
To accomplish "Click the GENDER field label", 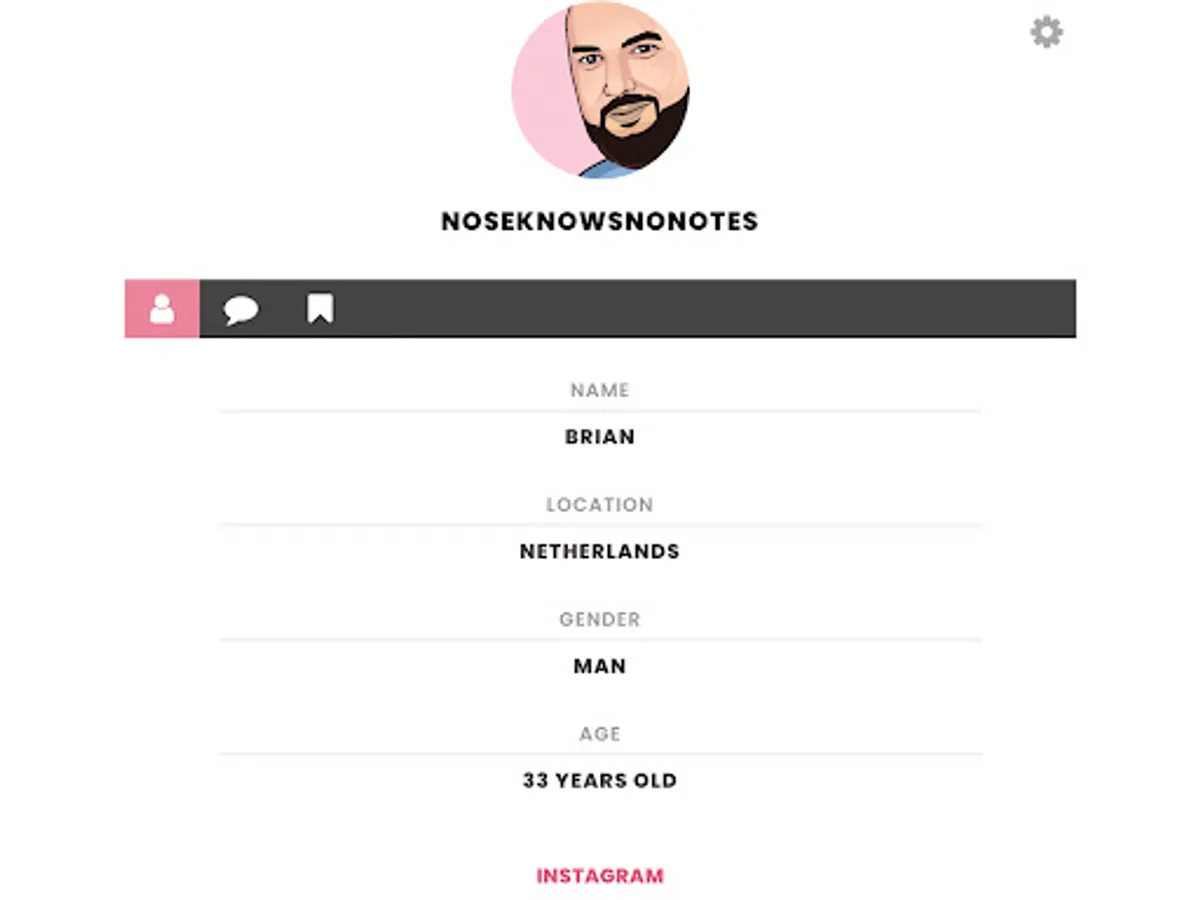I will point(600,619).
